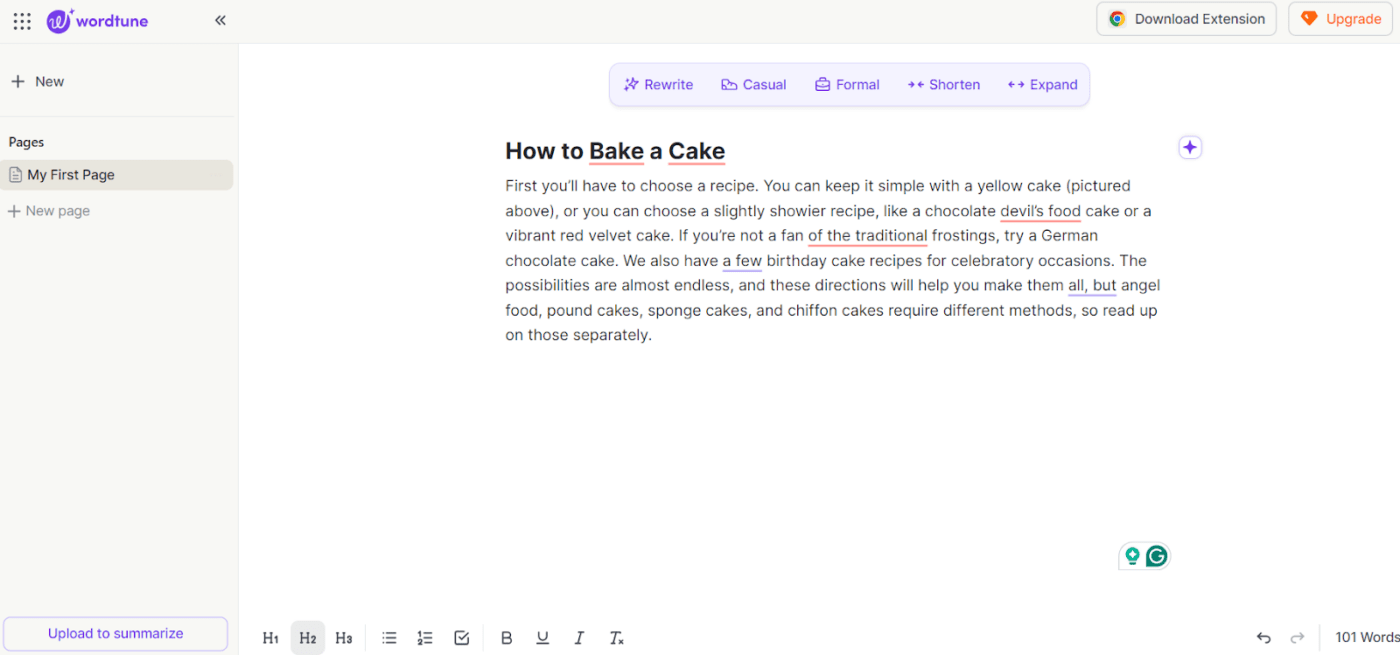Apply Heading 3 formatting
Image resolution: width=1400 pixels, height=655 pixels.
tap(343, 638)
